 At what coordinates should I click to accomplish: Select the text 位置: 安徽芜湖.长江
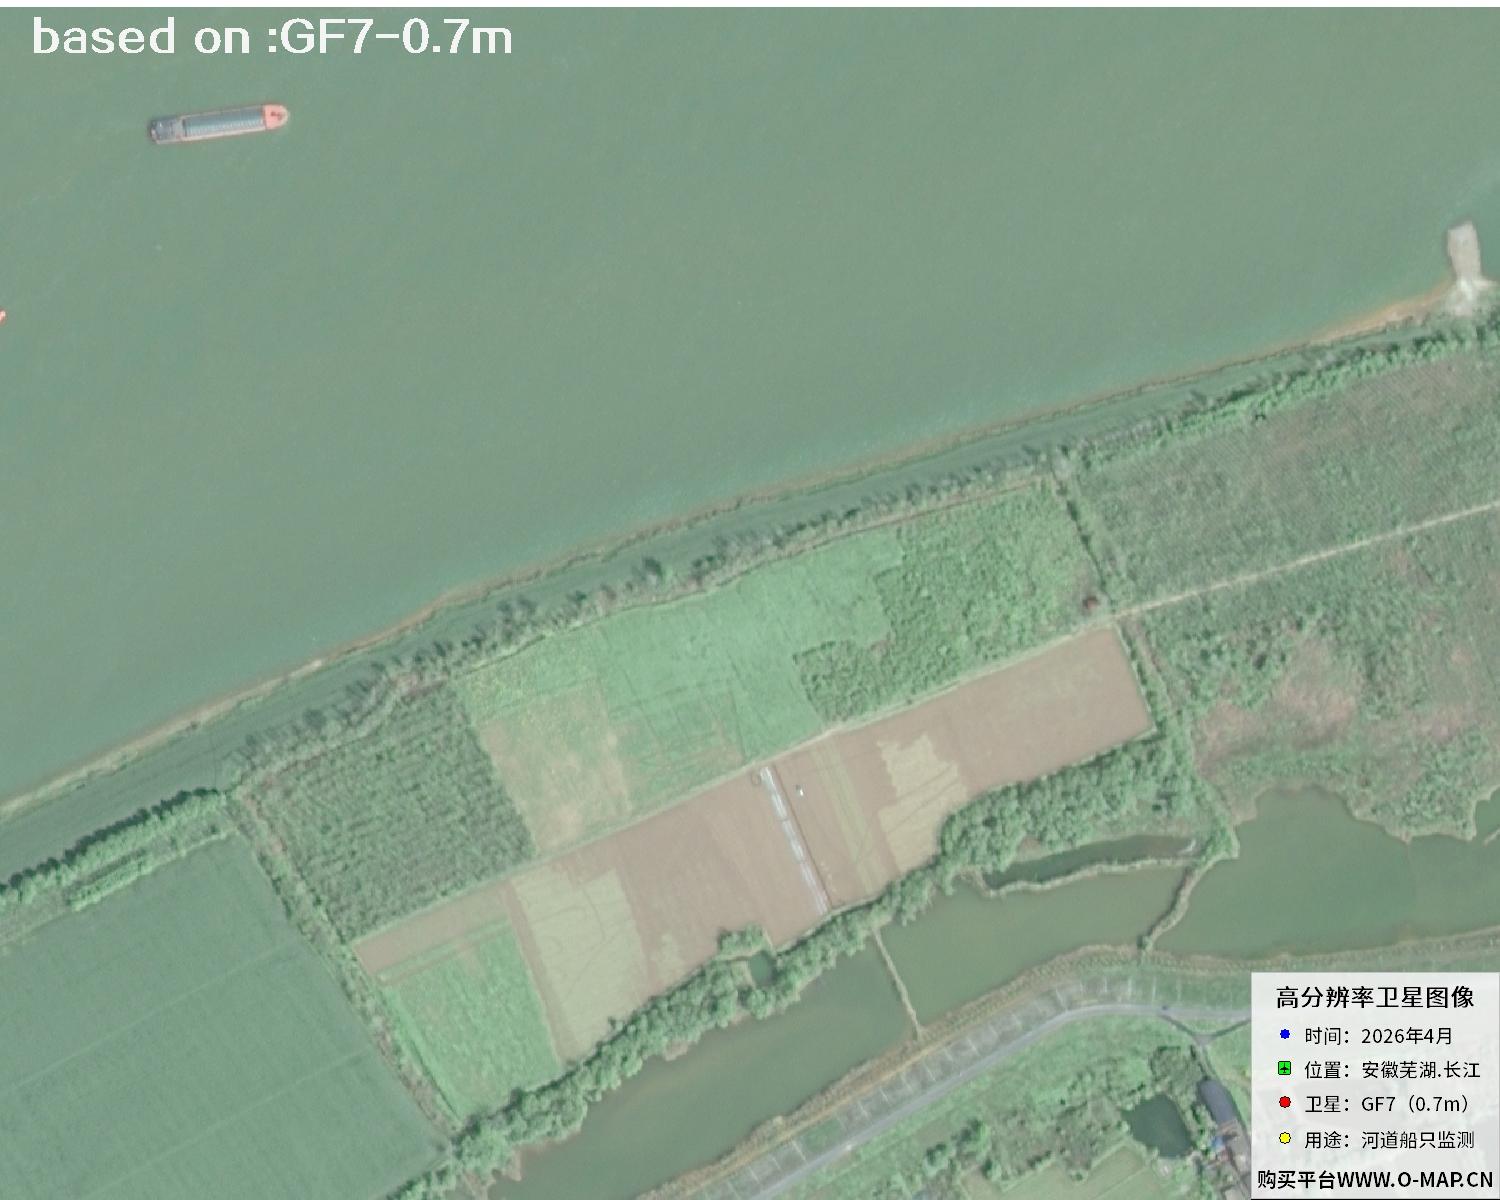pyautogui.click(x=1392, y=1070)
